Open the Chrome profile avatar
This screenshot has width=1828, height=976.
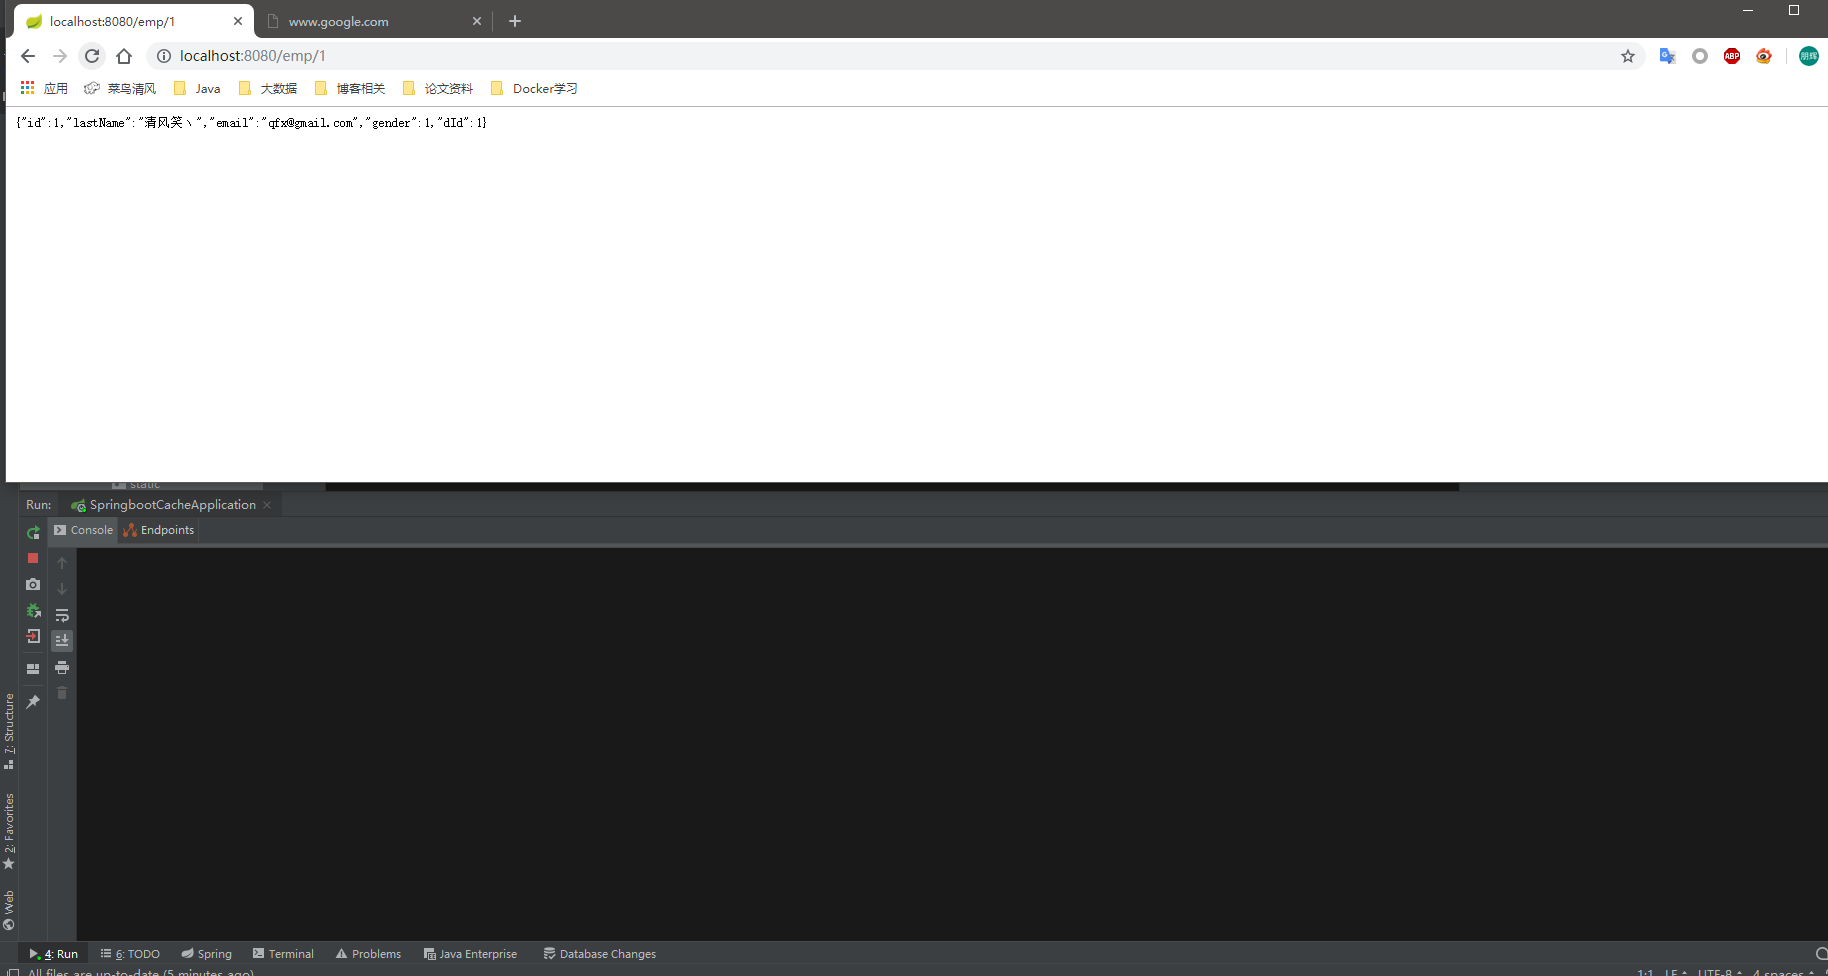click(x=1809, y=56)
